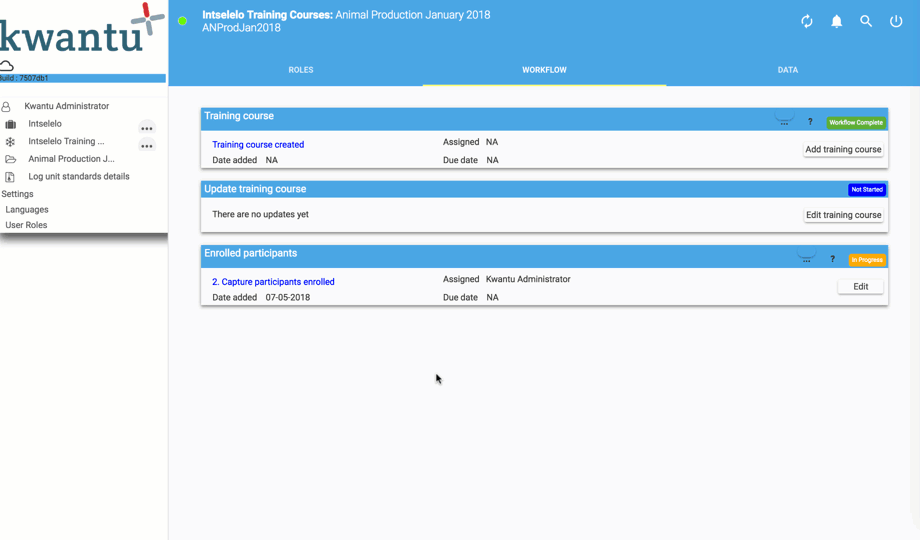
Task: Open Log unit standards details
Action: 79,177
